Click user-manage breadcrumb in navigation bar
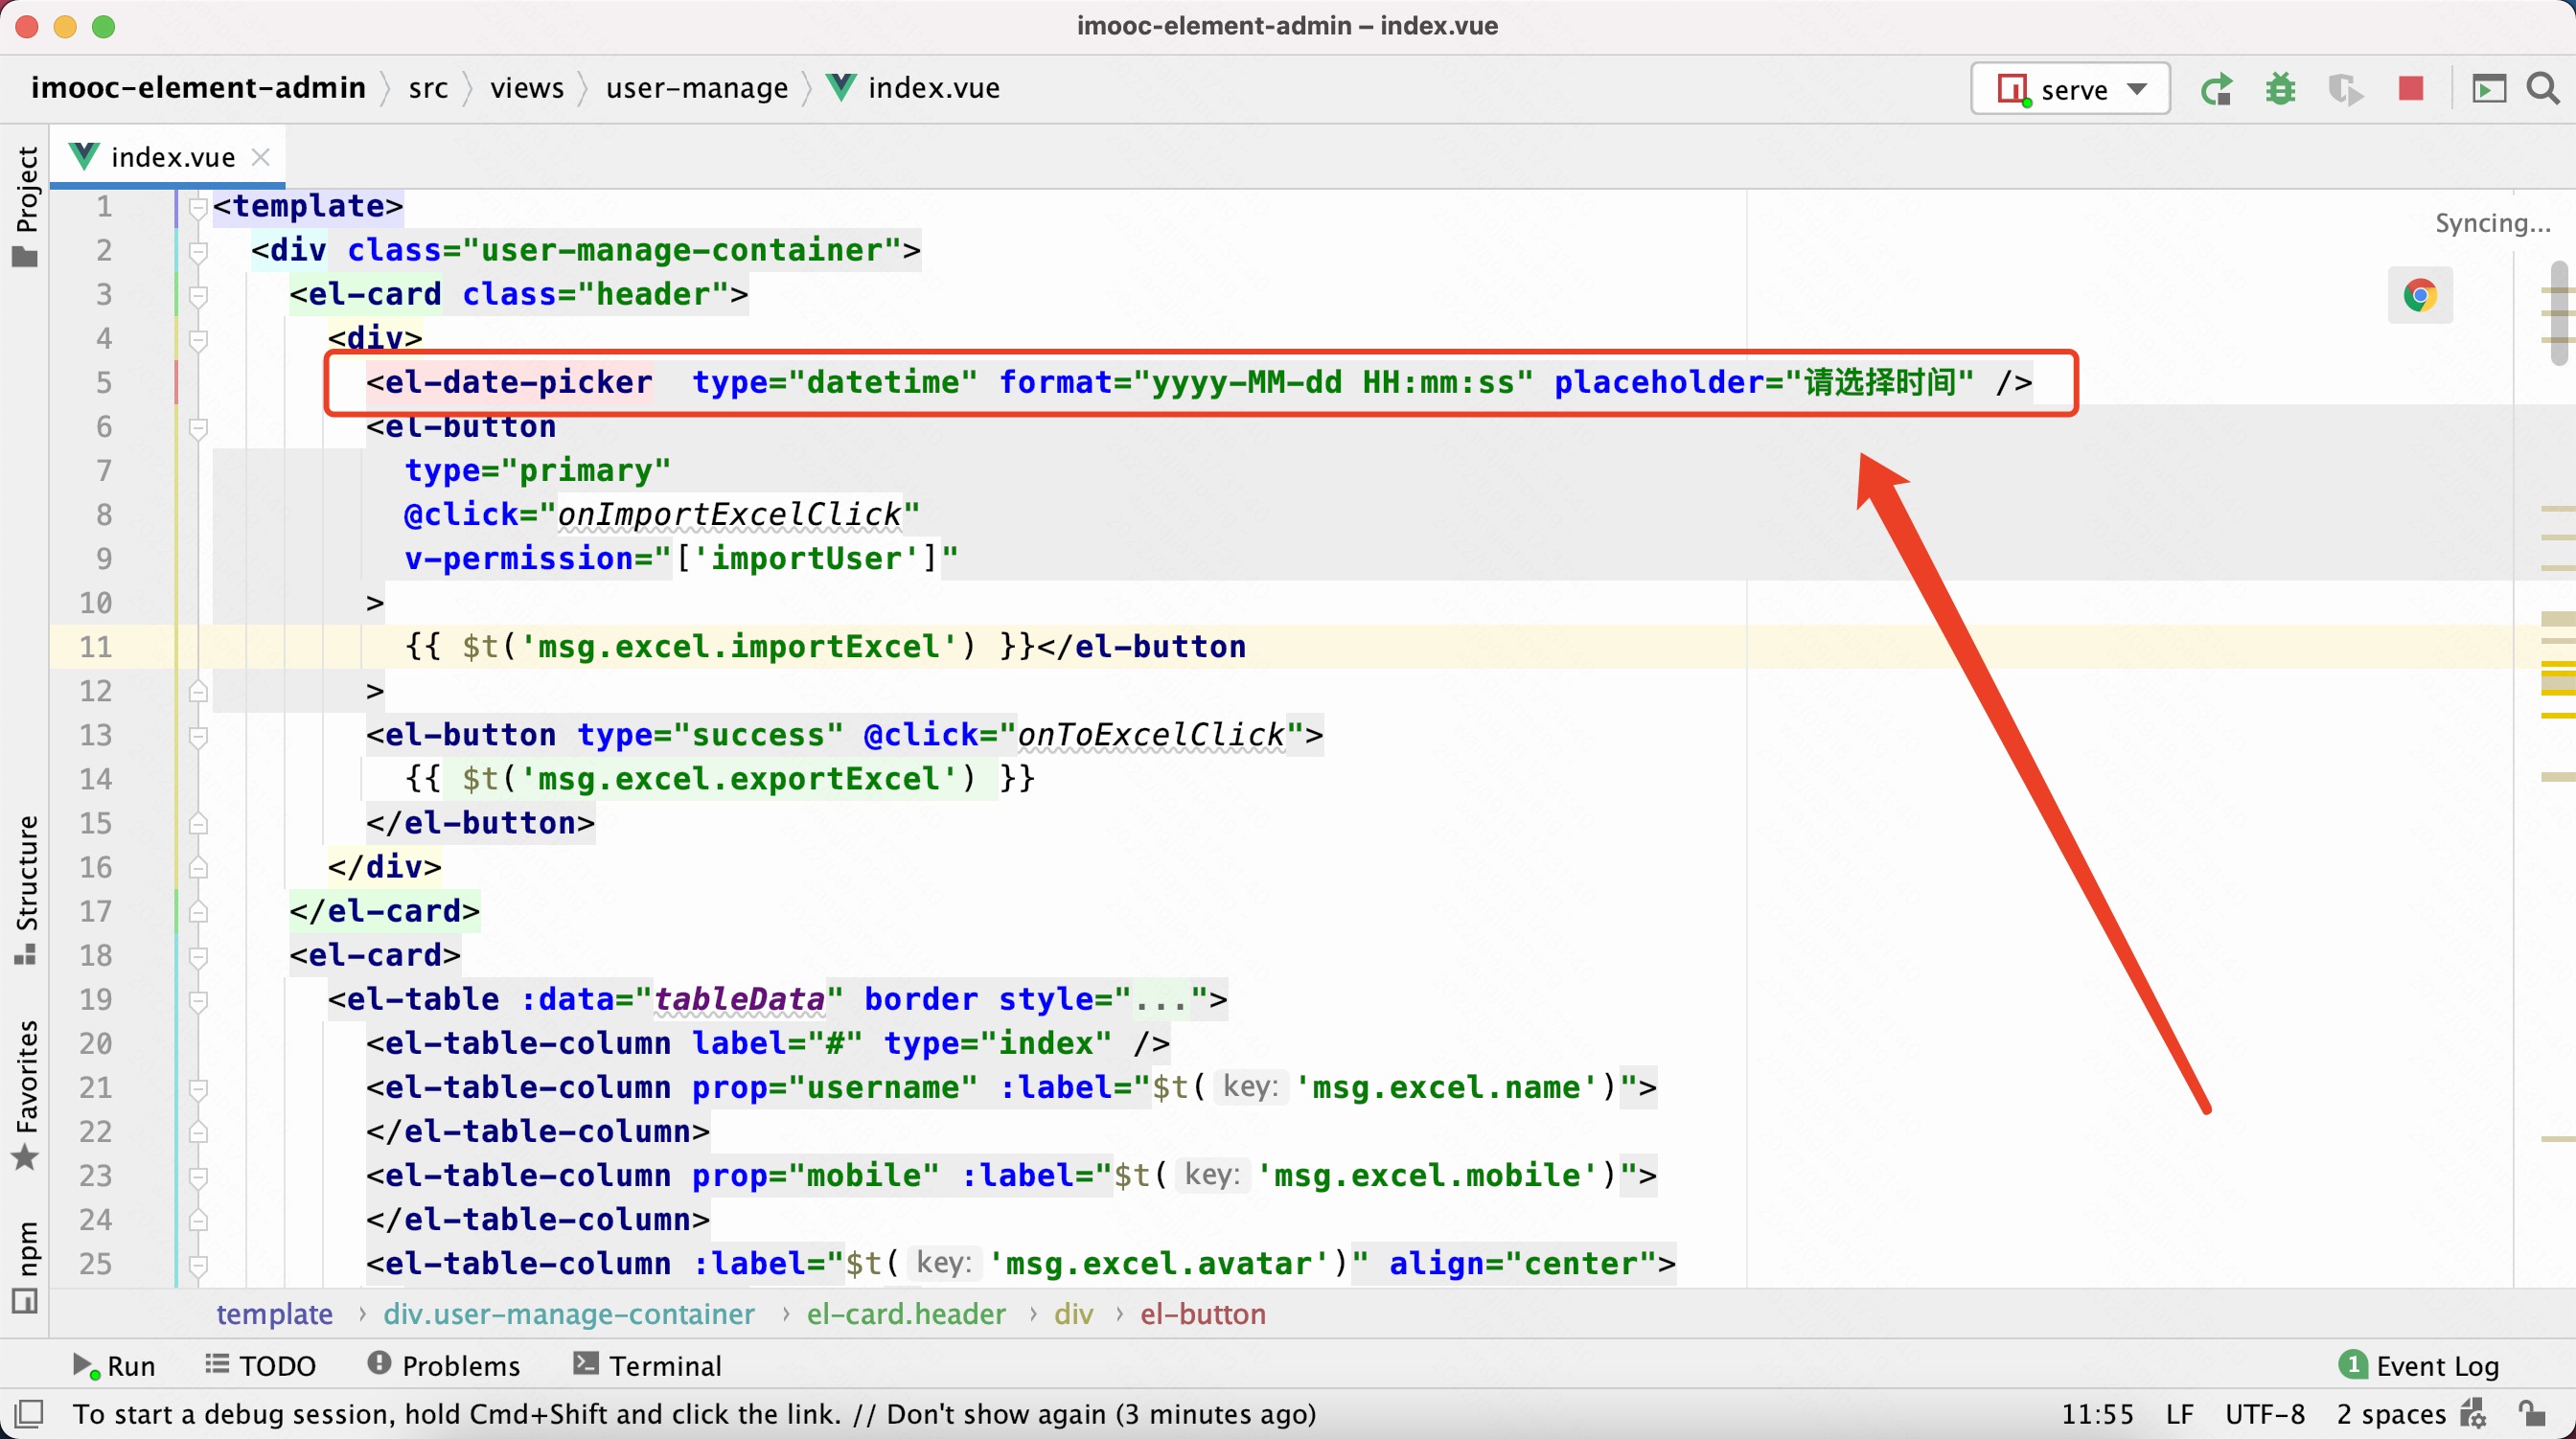Screen dimensions: 2576x1439 [x=697, y=88]
